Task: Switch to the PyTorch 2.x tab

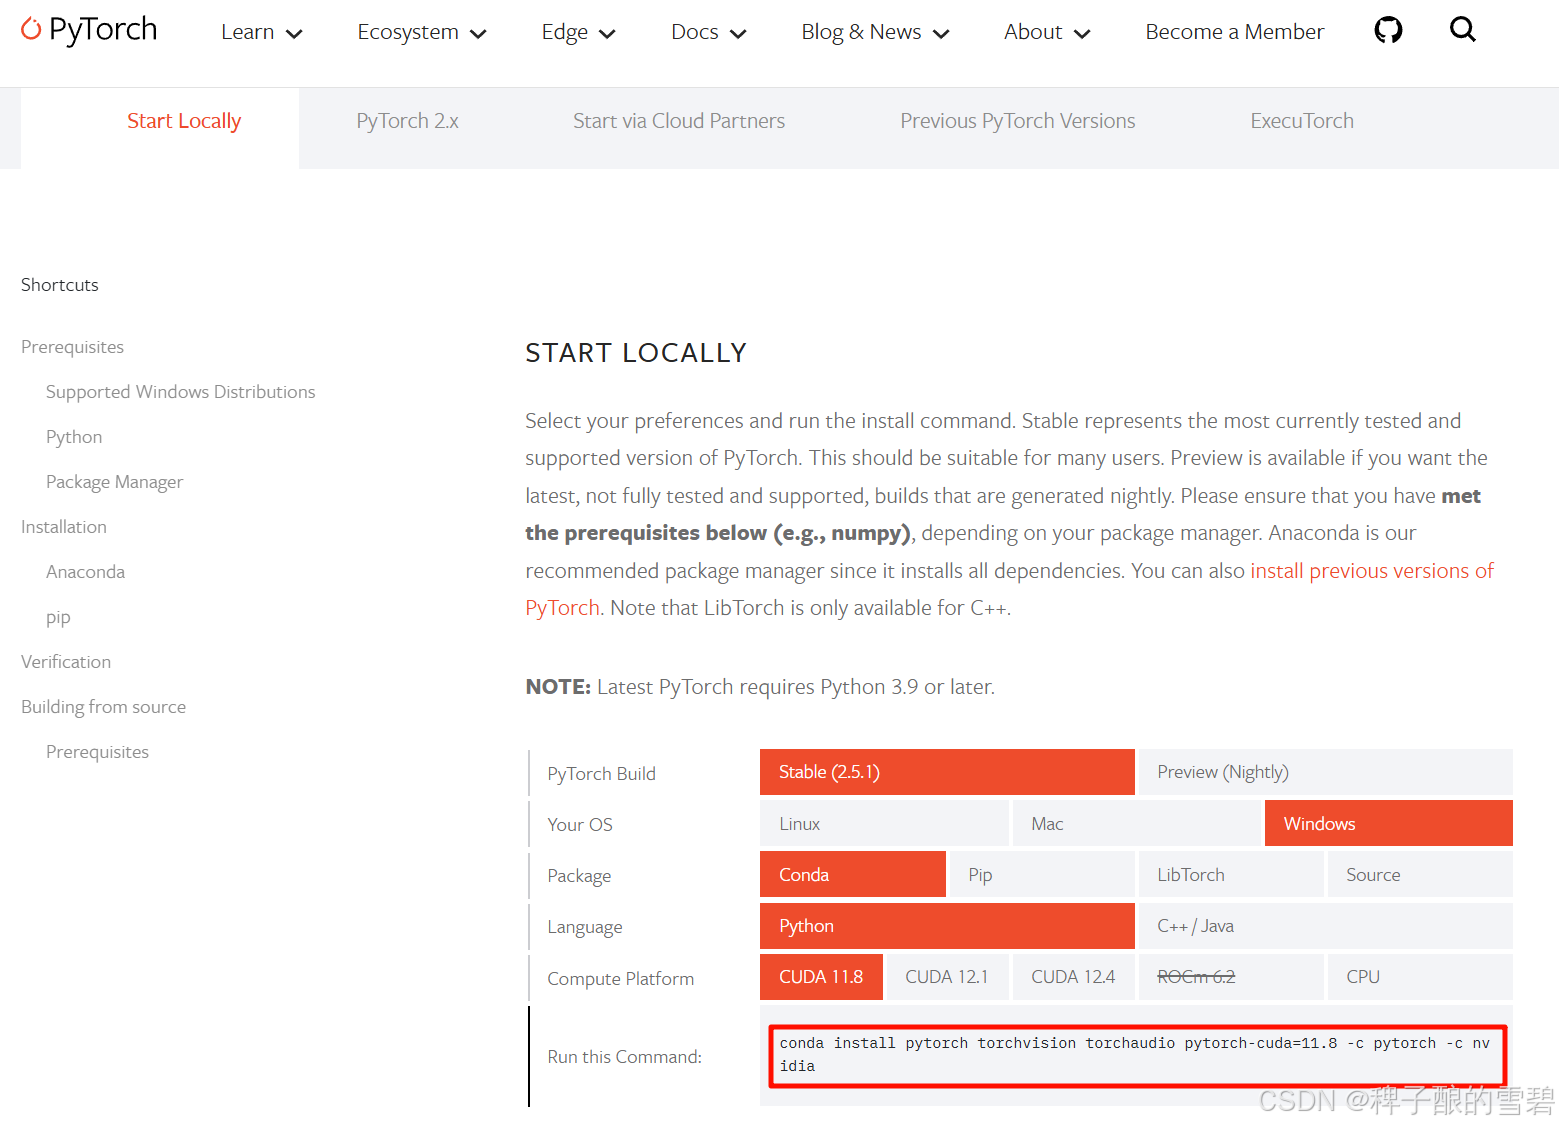Action: (407, 121)
